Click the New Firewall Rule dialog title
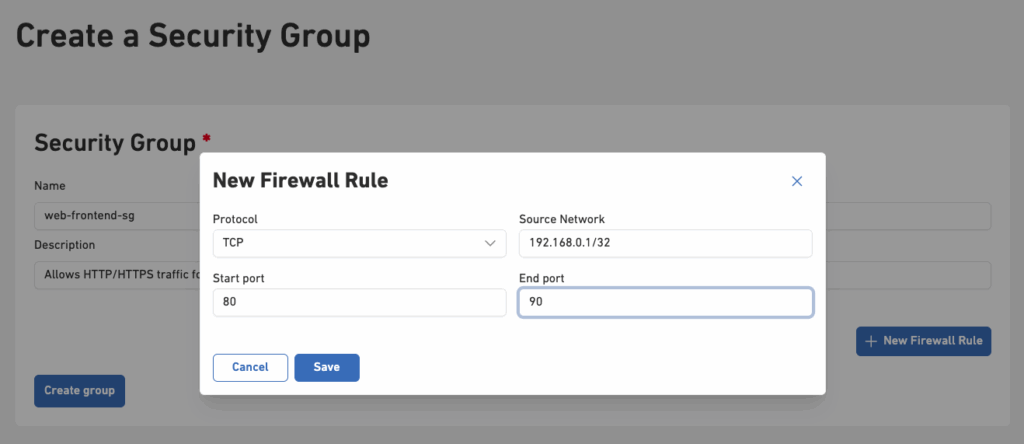 point(300,181)
